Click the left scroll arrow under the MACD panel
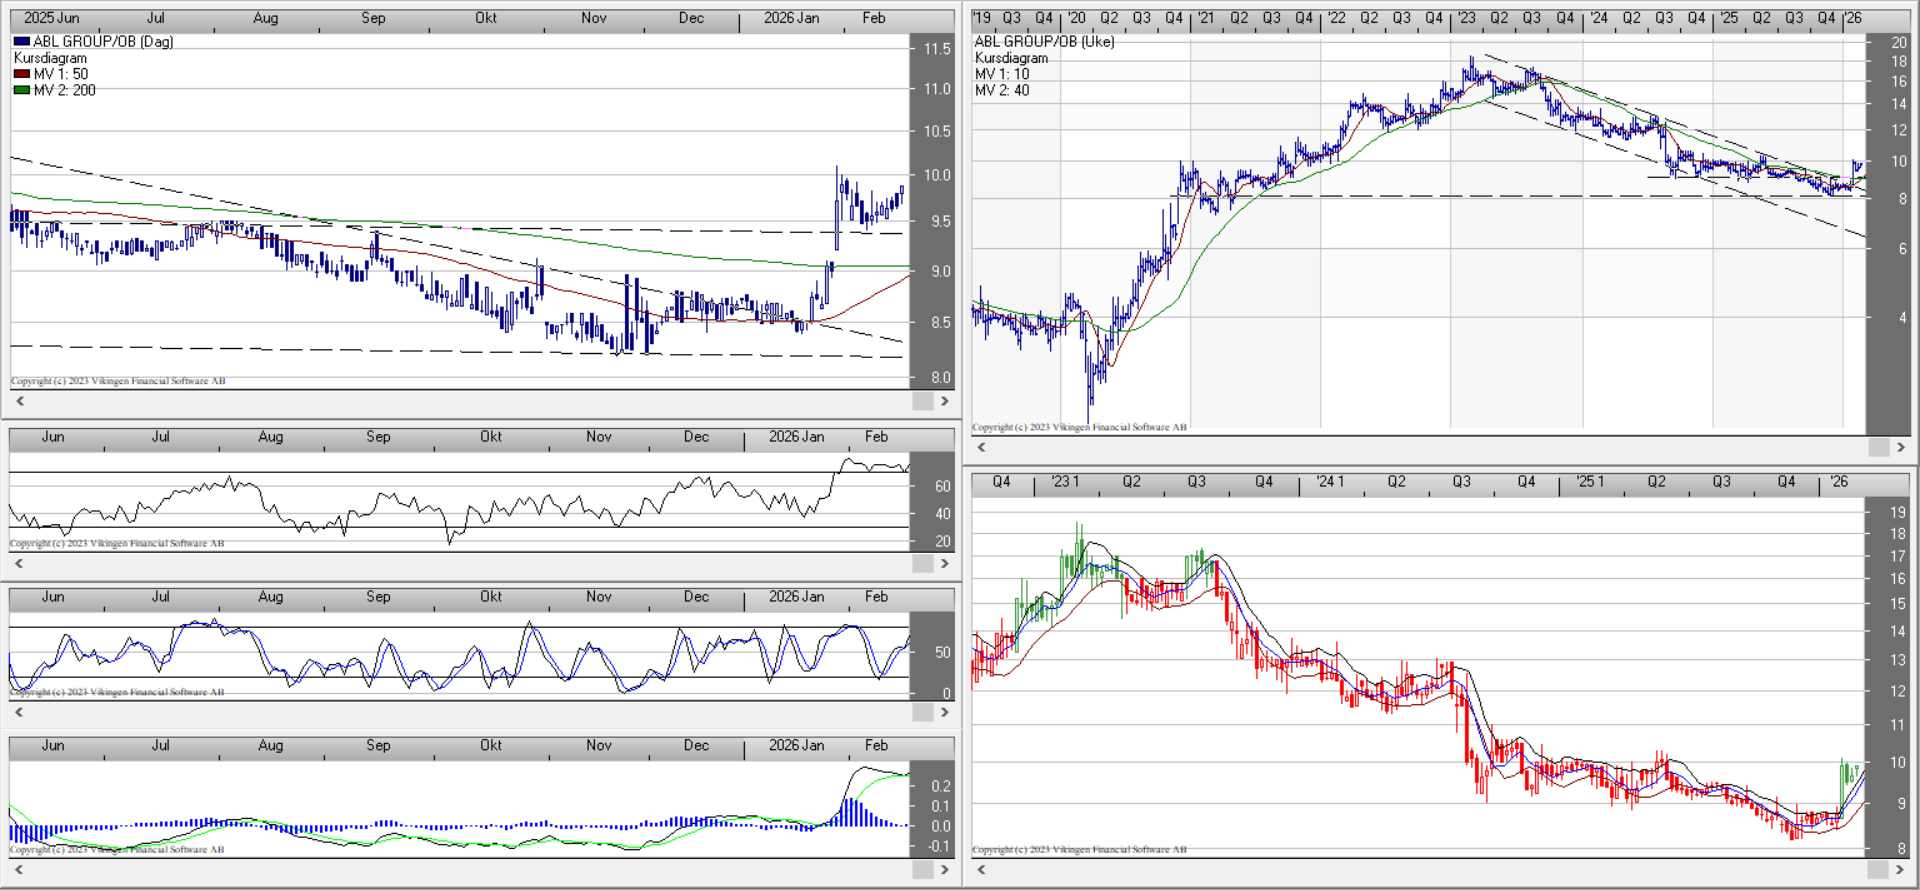Screen dimensions: 1920x890 tap(19, 869)
